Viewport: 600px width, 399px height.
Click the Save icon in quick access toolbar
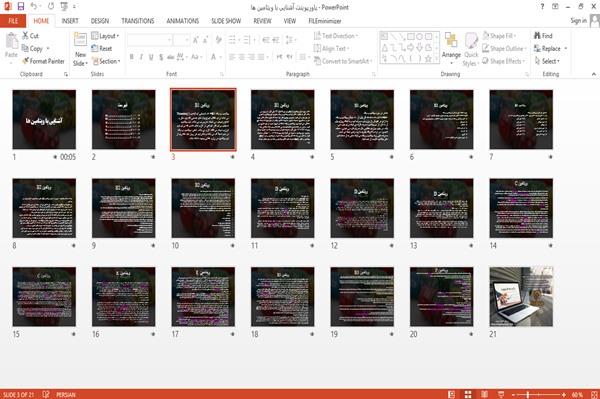click(21, 6)
